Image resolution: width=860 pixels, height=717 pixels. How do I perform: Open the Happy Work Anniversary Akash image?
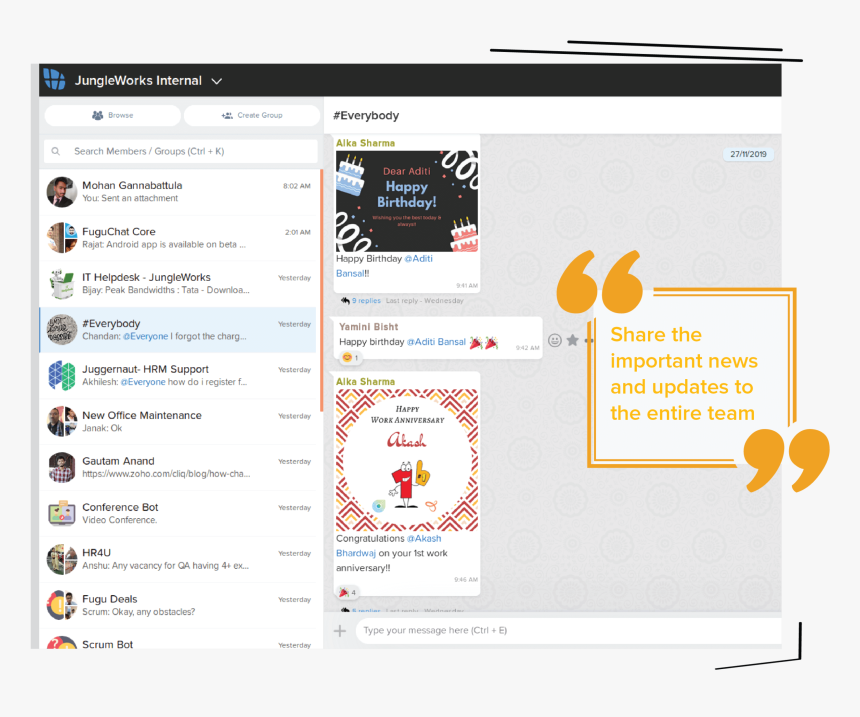[x=407, y=460]
